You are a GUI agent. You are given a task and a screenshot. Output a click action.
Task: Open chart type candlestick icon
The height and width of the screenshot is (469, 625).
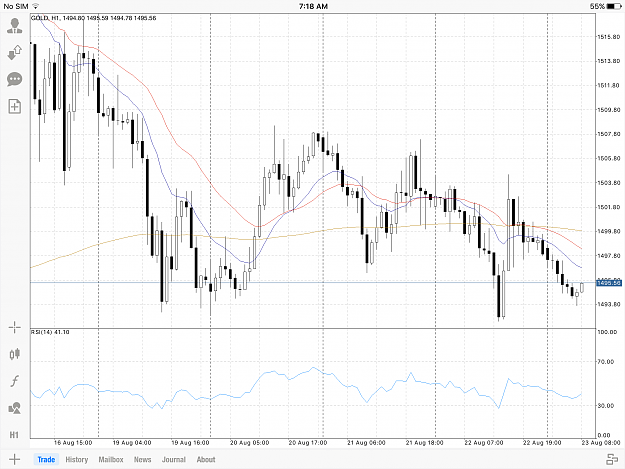coord(14,354)
